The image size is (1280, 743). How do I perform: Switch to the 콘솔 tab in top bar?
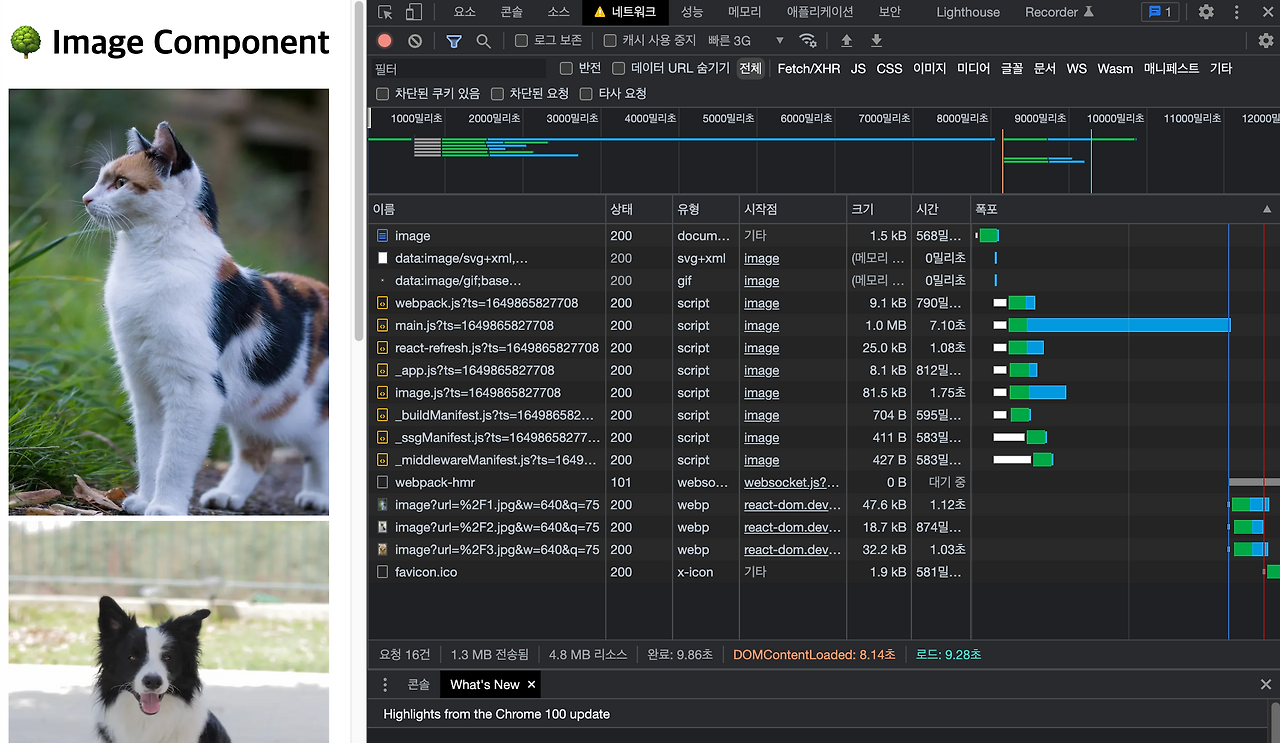(x=511, y=12)
